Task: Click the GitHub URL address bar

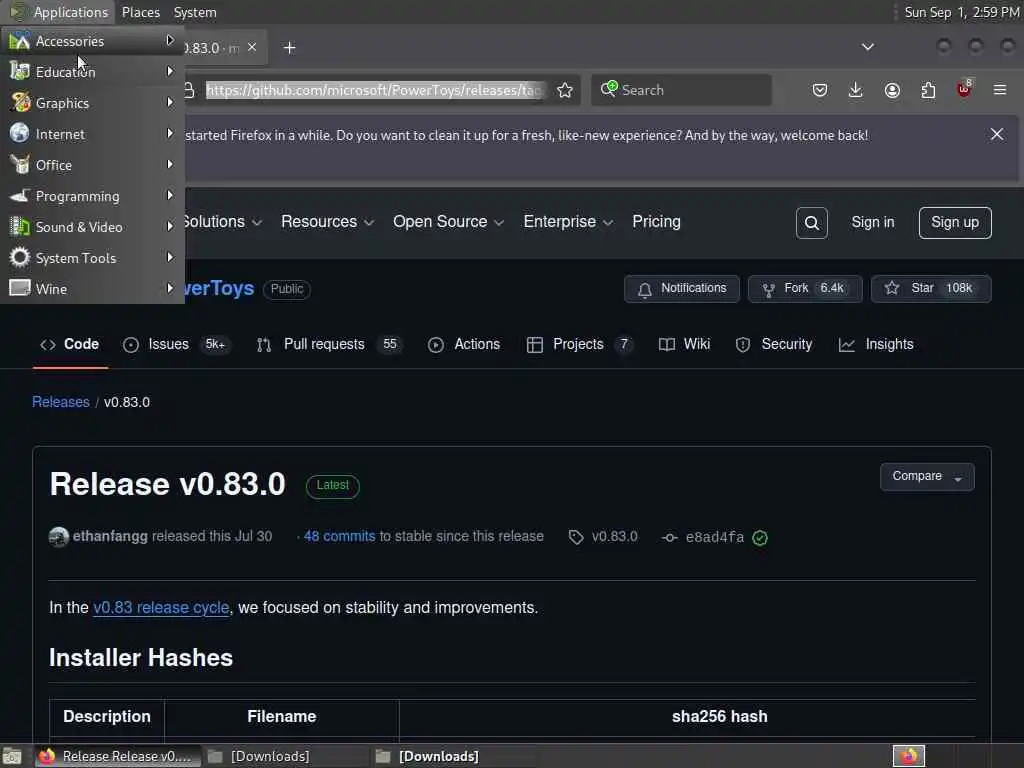Action: tap(374, 90)
